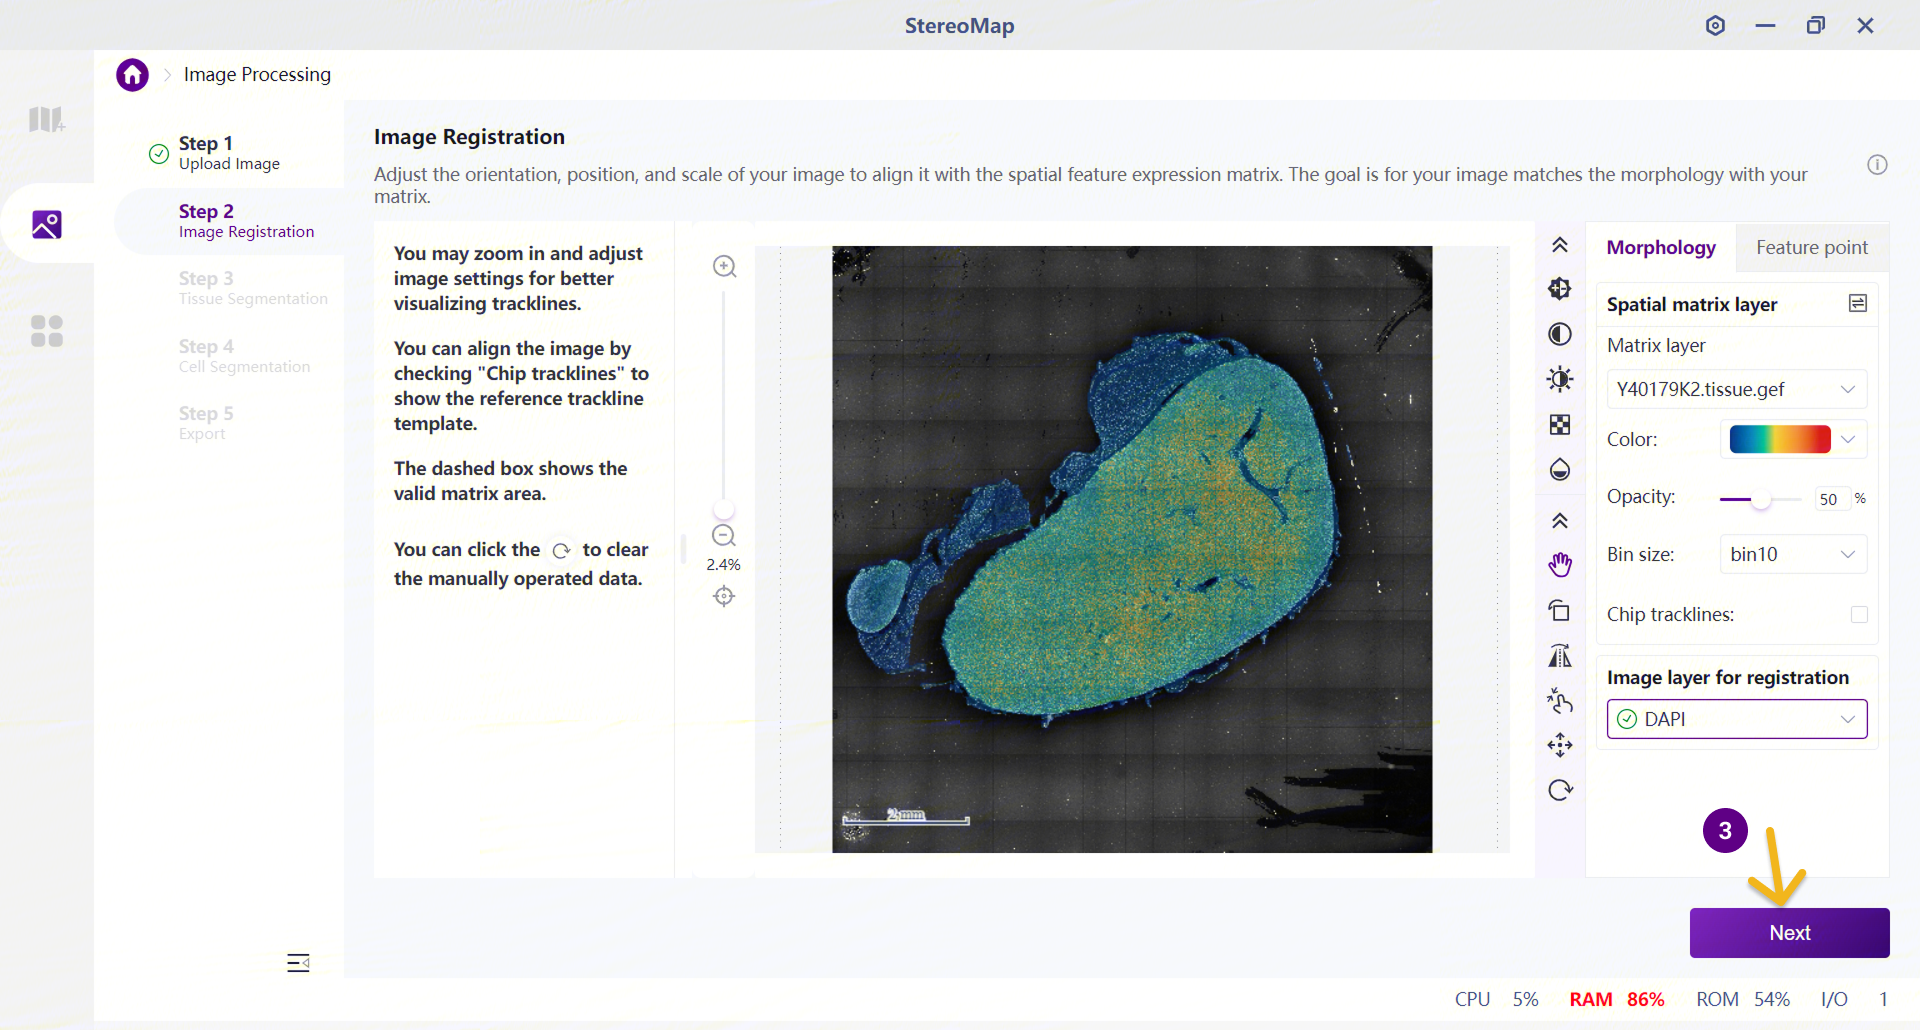Go to Step 3 Tissue Segmentation

pos(253,288)
